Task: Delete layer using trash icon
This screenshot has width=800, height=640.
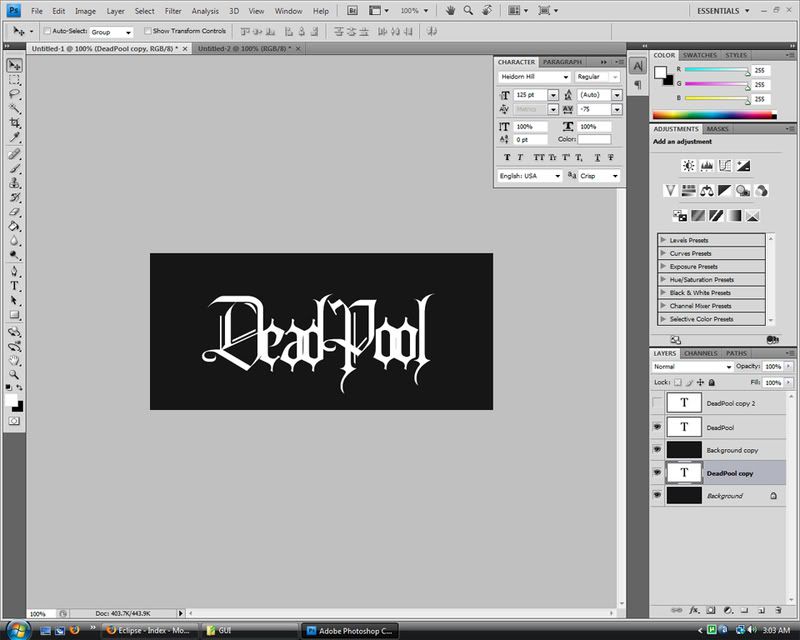Action: click(x=779, y=610)
